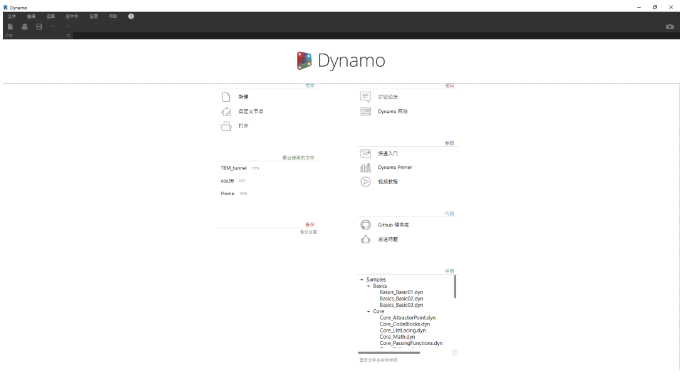Open the 帮助 (Help) menu

113,16
